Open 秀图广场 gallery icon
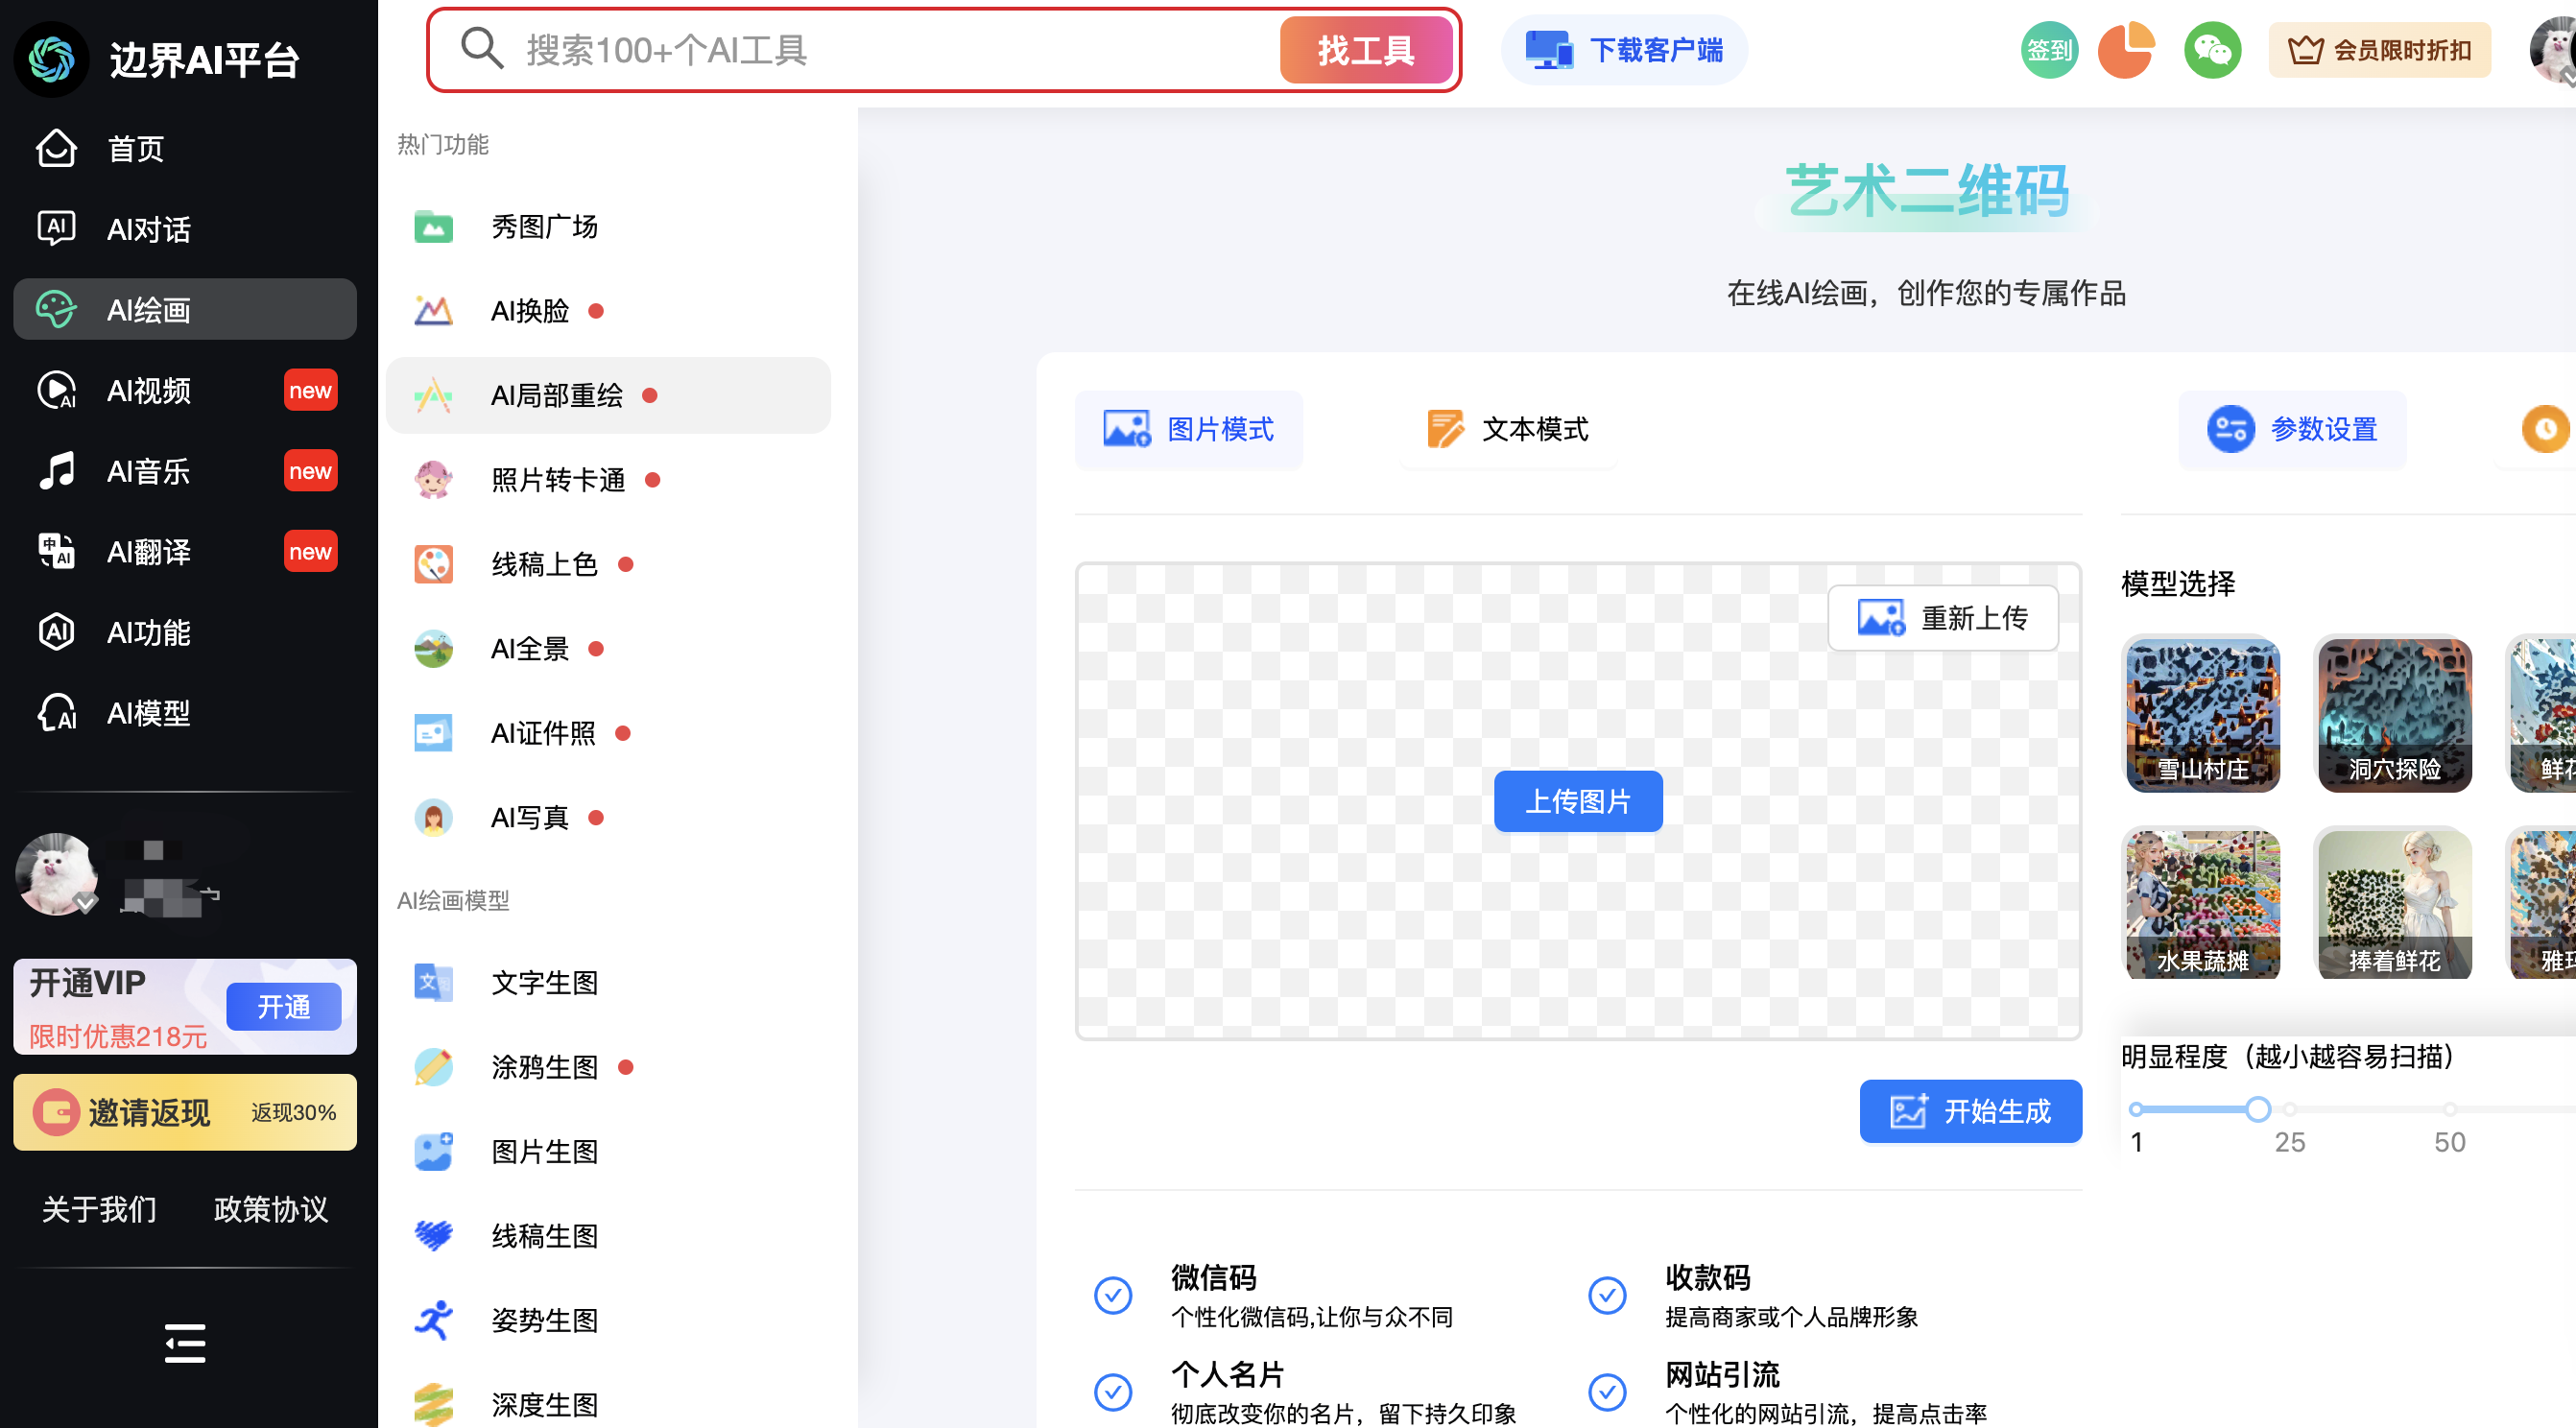This screenshot has width=2576, height=1428. click(433, 227)
